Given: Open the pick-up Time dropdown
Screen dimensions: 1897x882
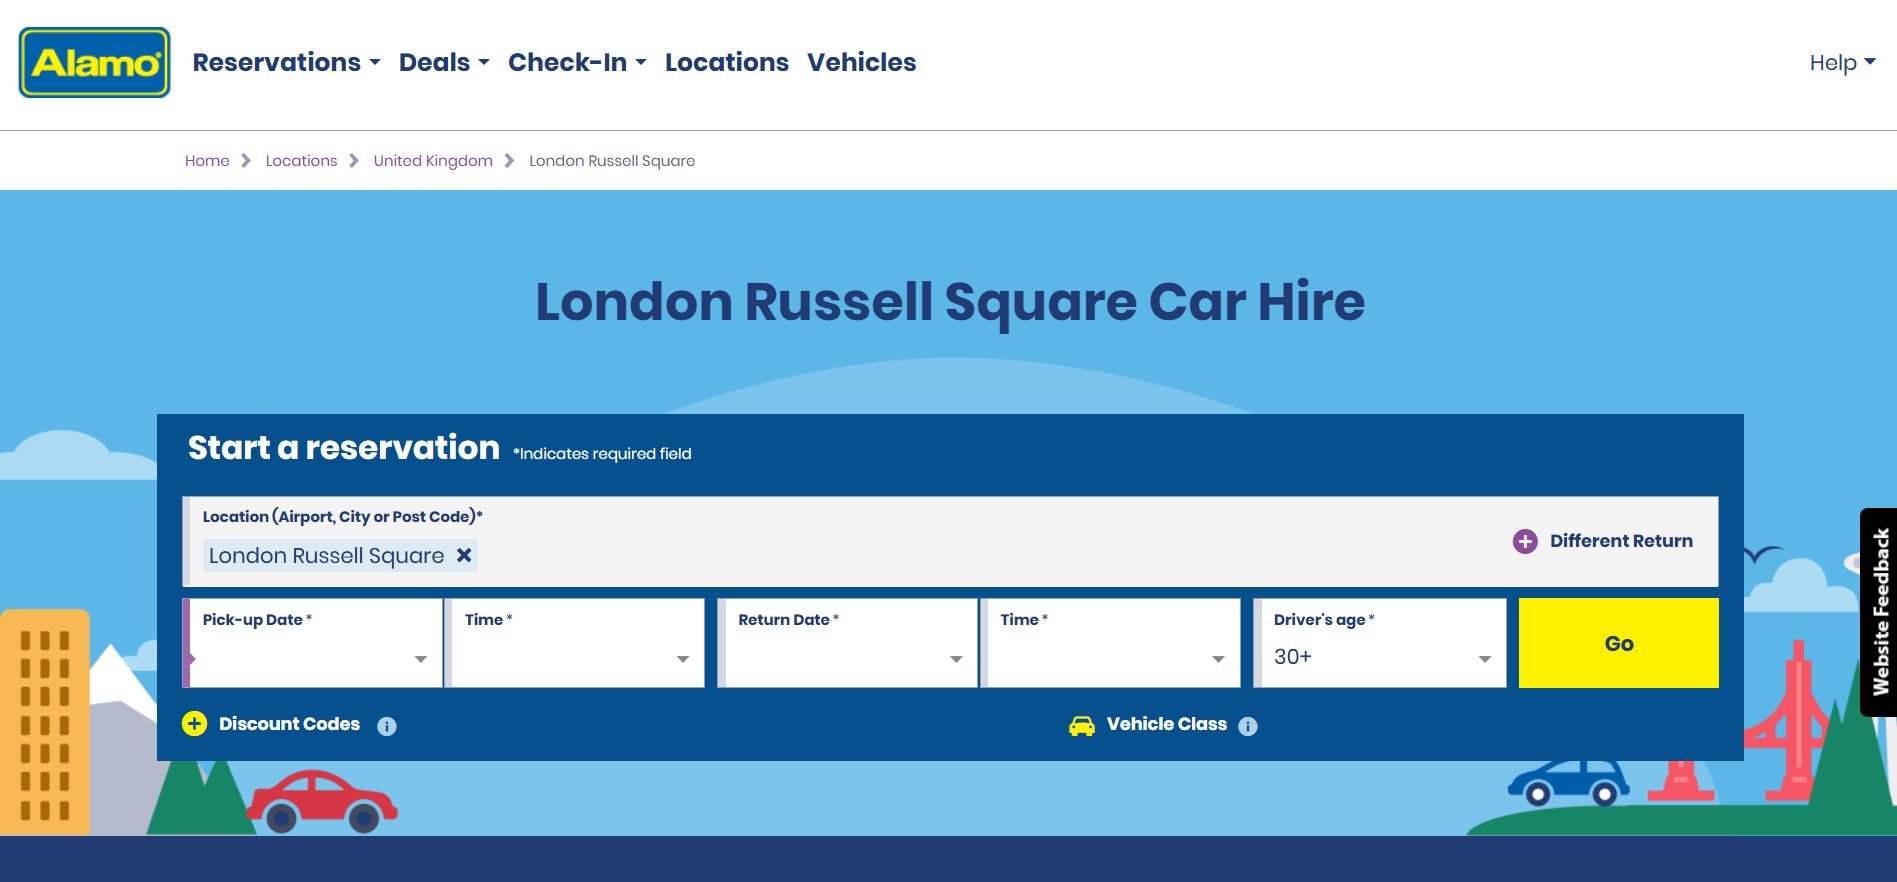Looking at the screenshot, I should click(575, 643).
